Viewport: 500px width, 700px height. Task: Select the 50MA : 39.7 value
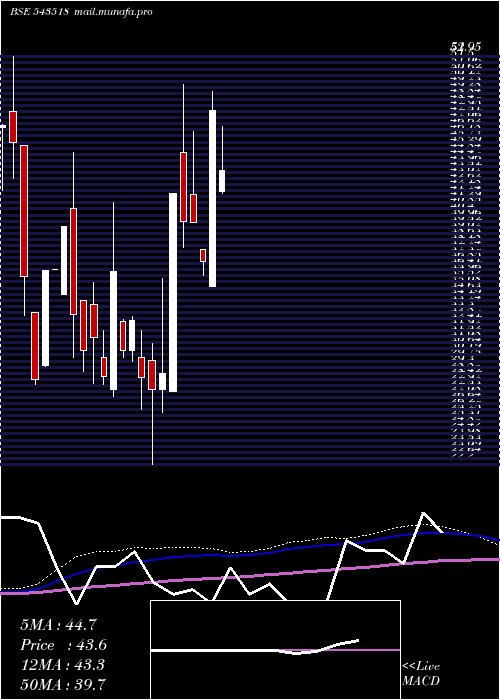tap(63, 684)
